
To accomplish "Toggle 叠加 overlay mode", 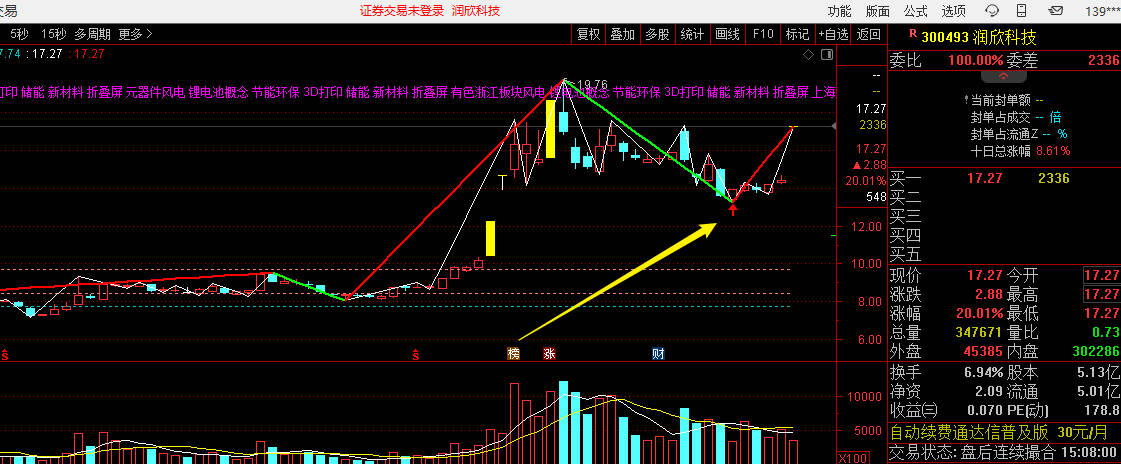I will pyautogui.click(x=622, y=33).
